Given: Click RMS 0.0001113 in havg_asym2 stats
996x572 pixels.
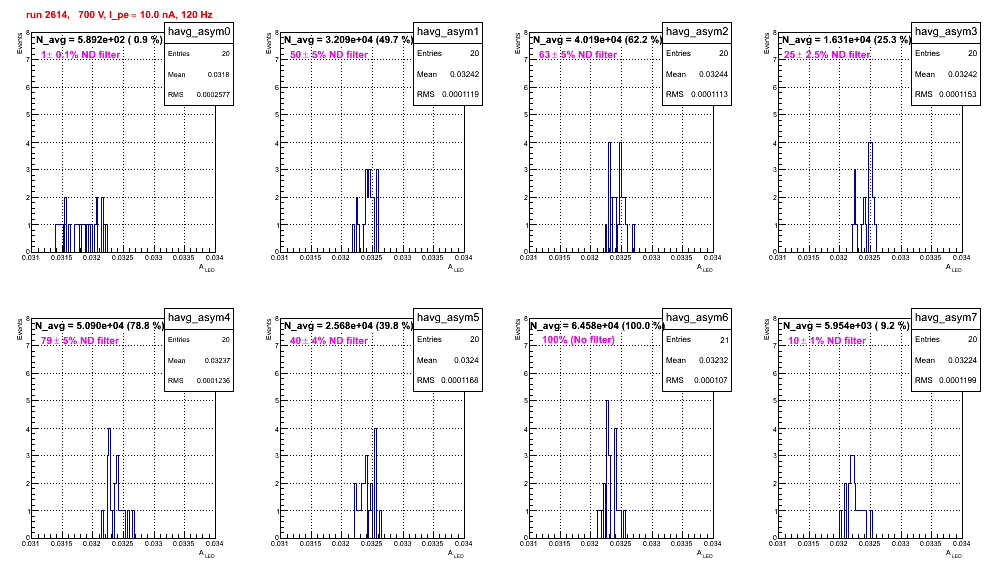Looking at the screenshot, I should [697, 95].
